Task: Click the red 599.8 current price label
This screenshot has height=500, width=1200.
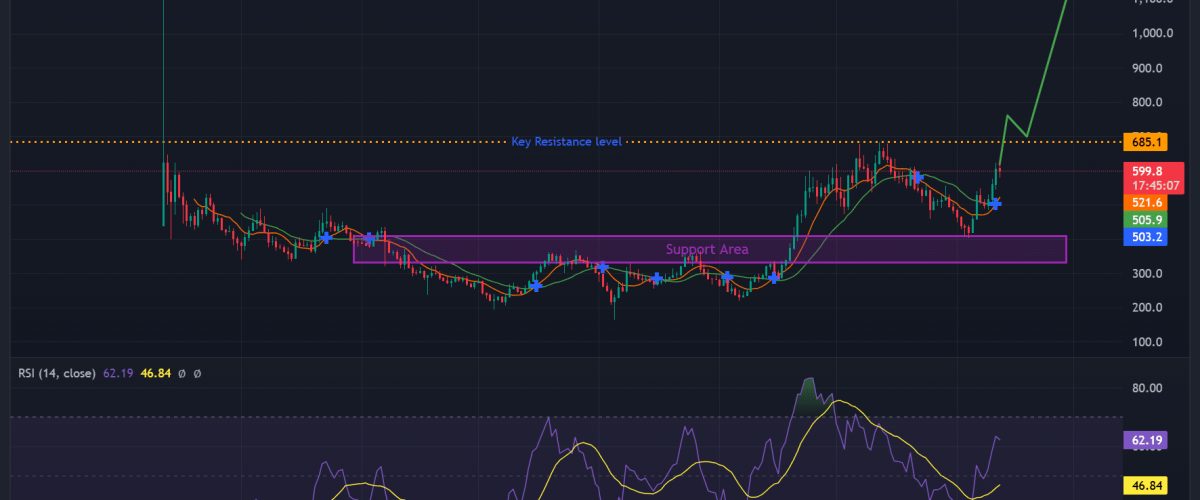Action: pyautogui.click(x=1146, y=171)
